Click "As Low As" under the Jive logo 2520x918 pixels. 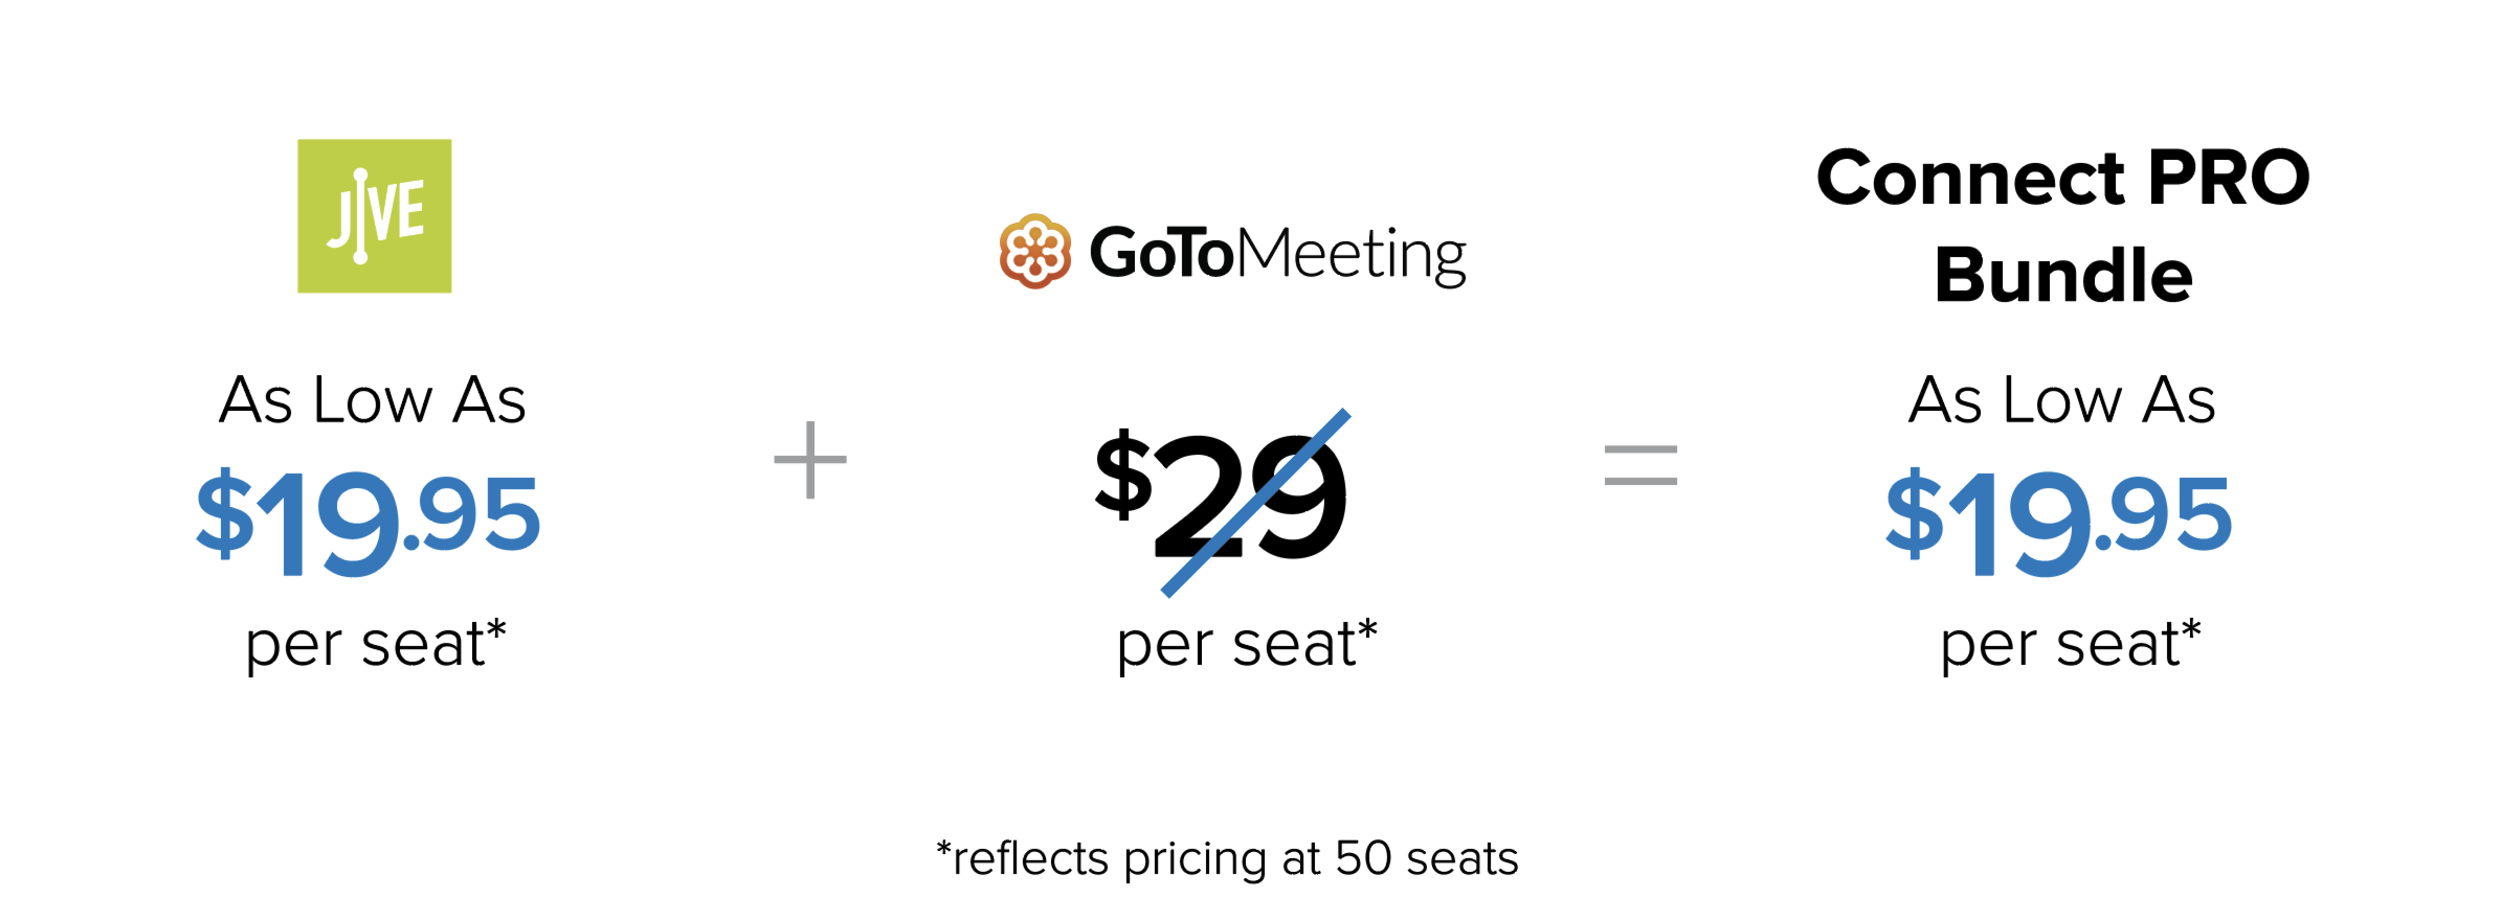(372, 400)
